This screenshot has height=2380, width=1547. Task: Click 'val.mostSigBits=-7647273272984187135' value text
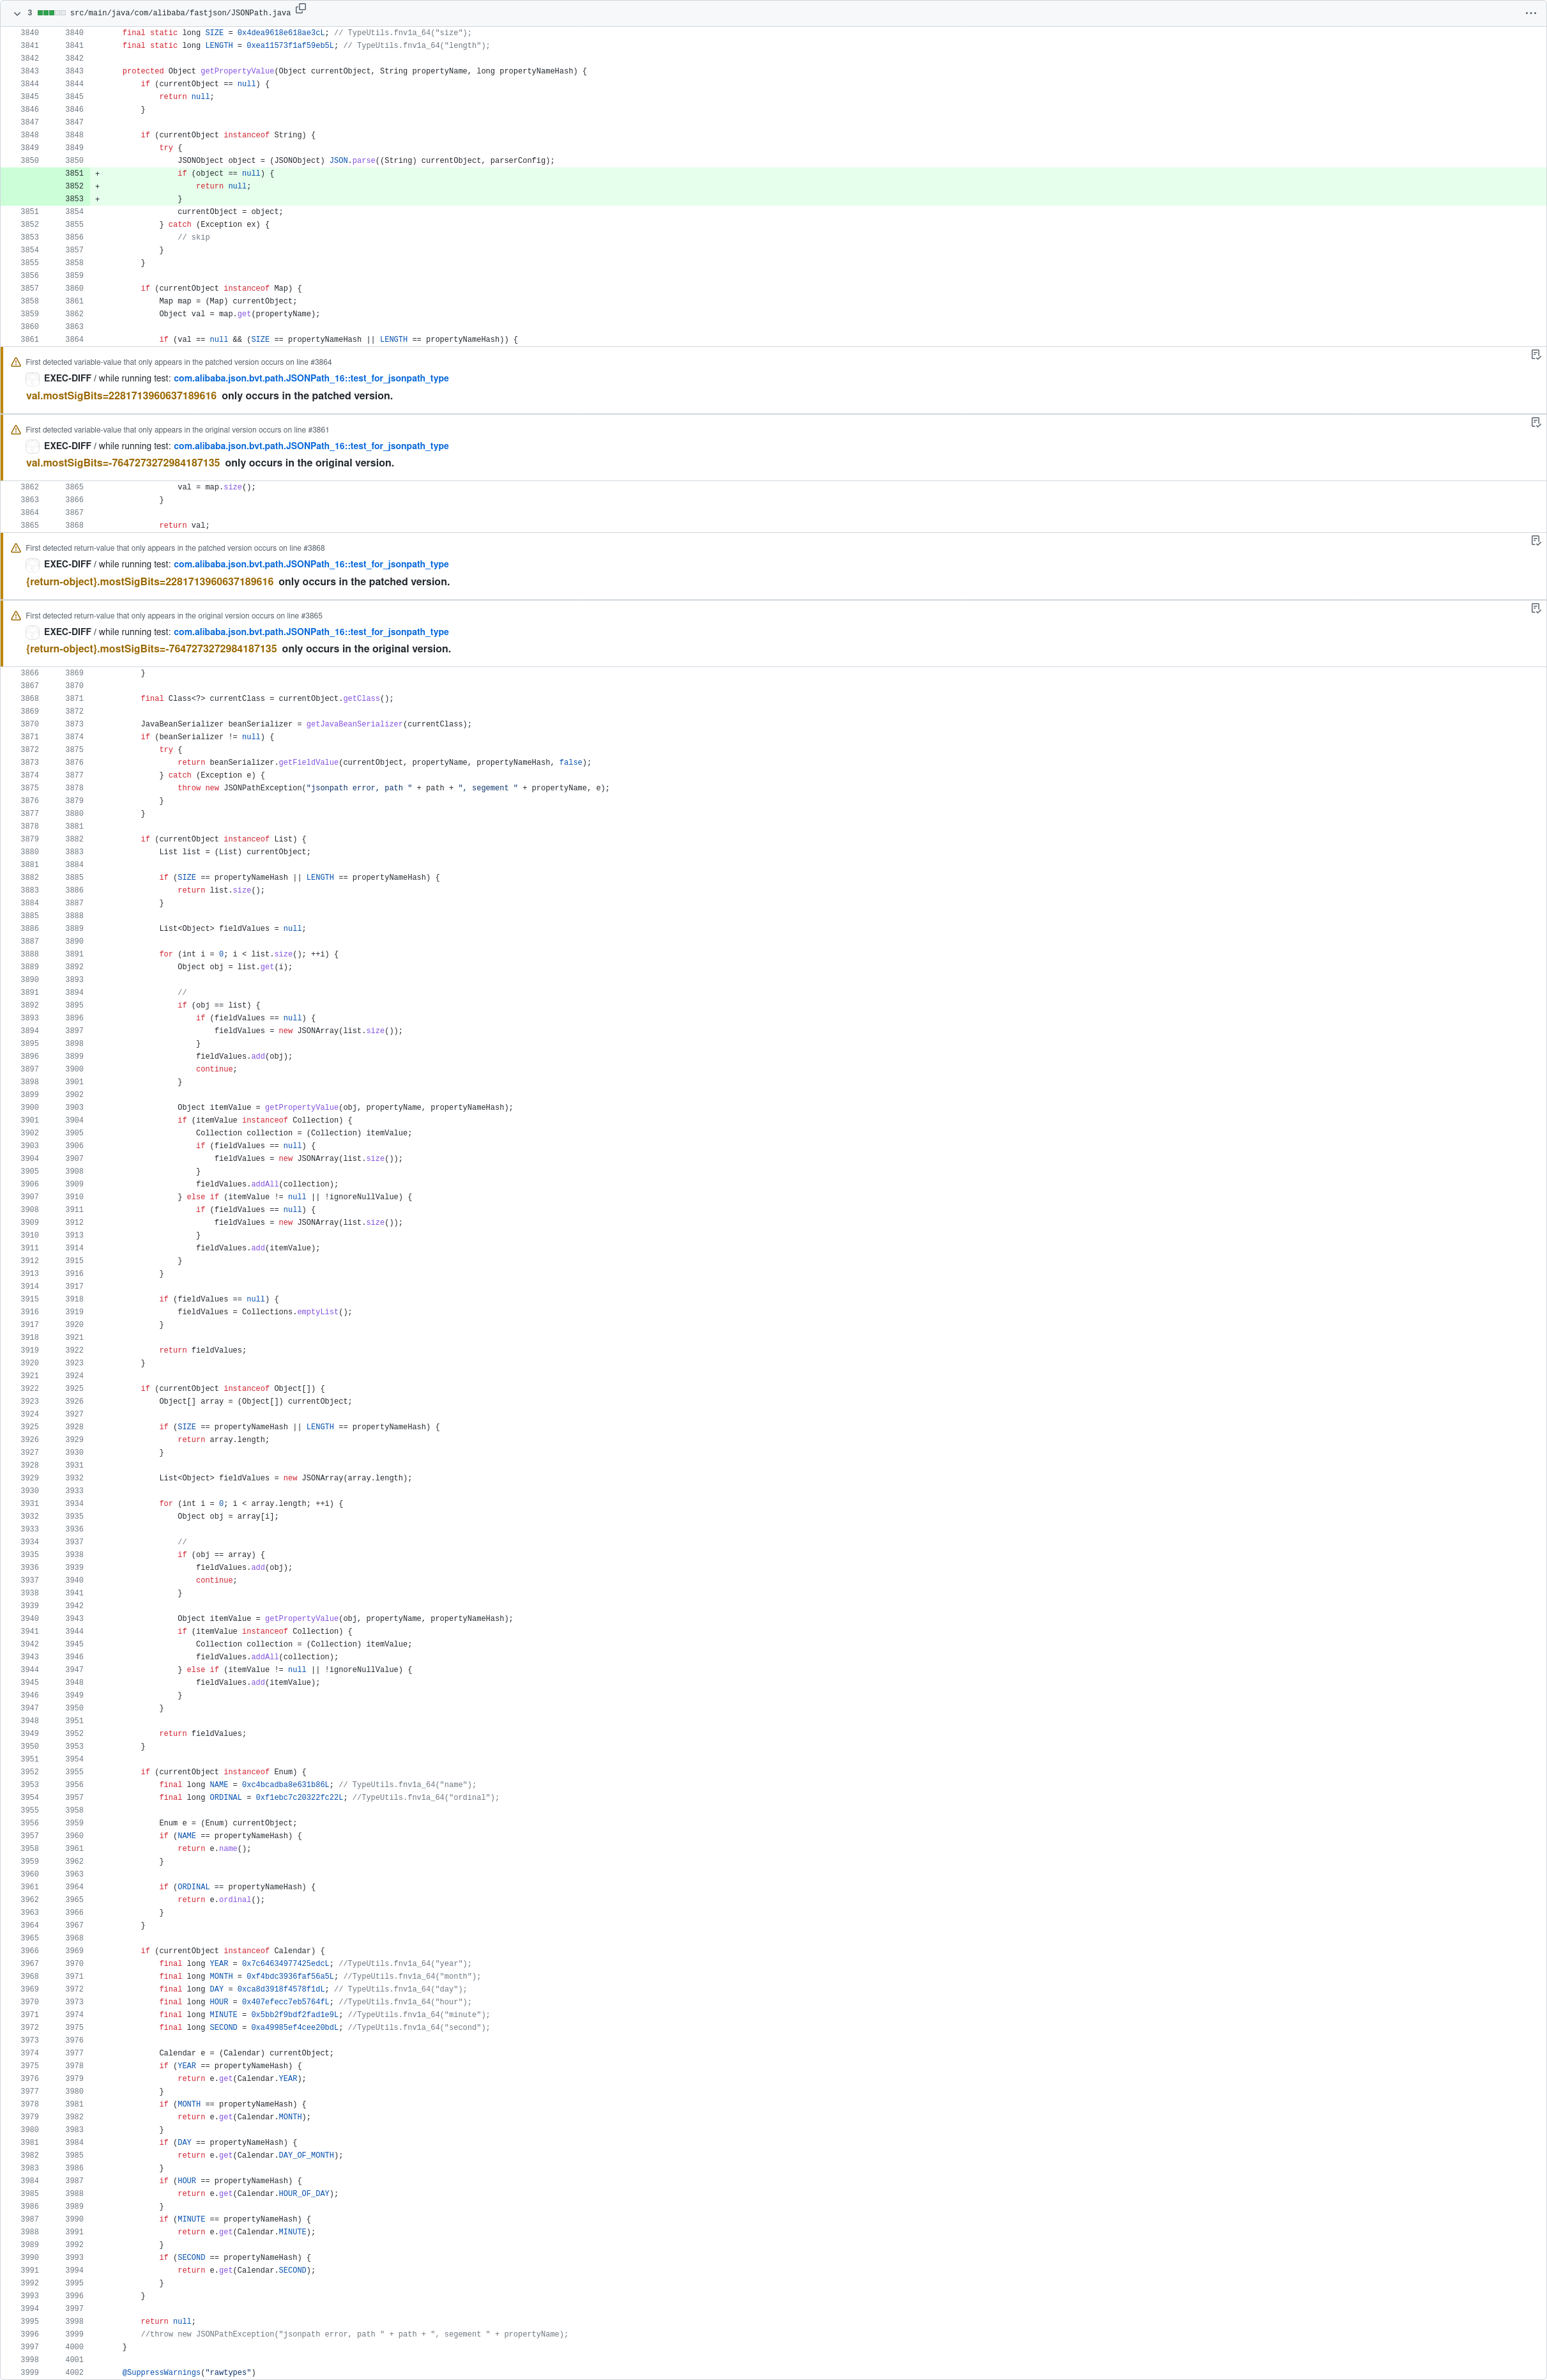123,463
